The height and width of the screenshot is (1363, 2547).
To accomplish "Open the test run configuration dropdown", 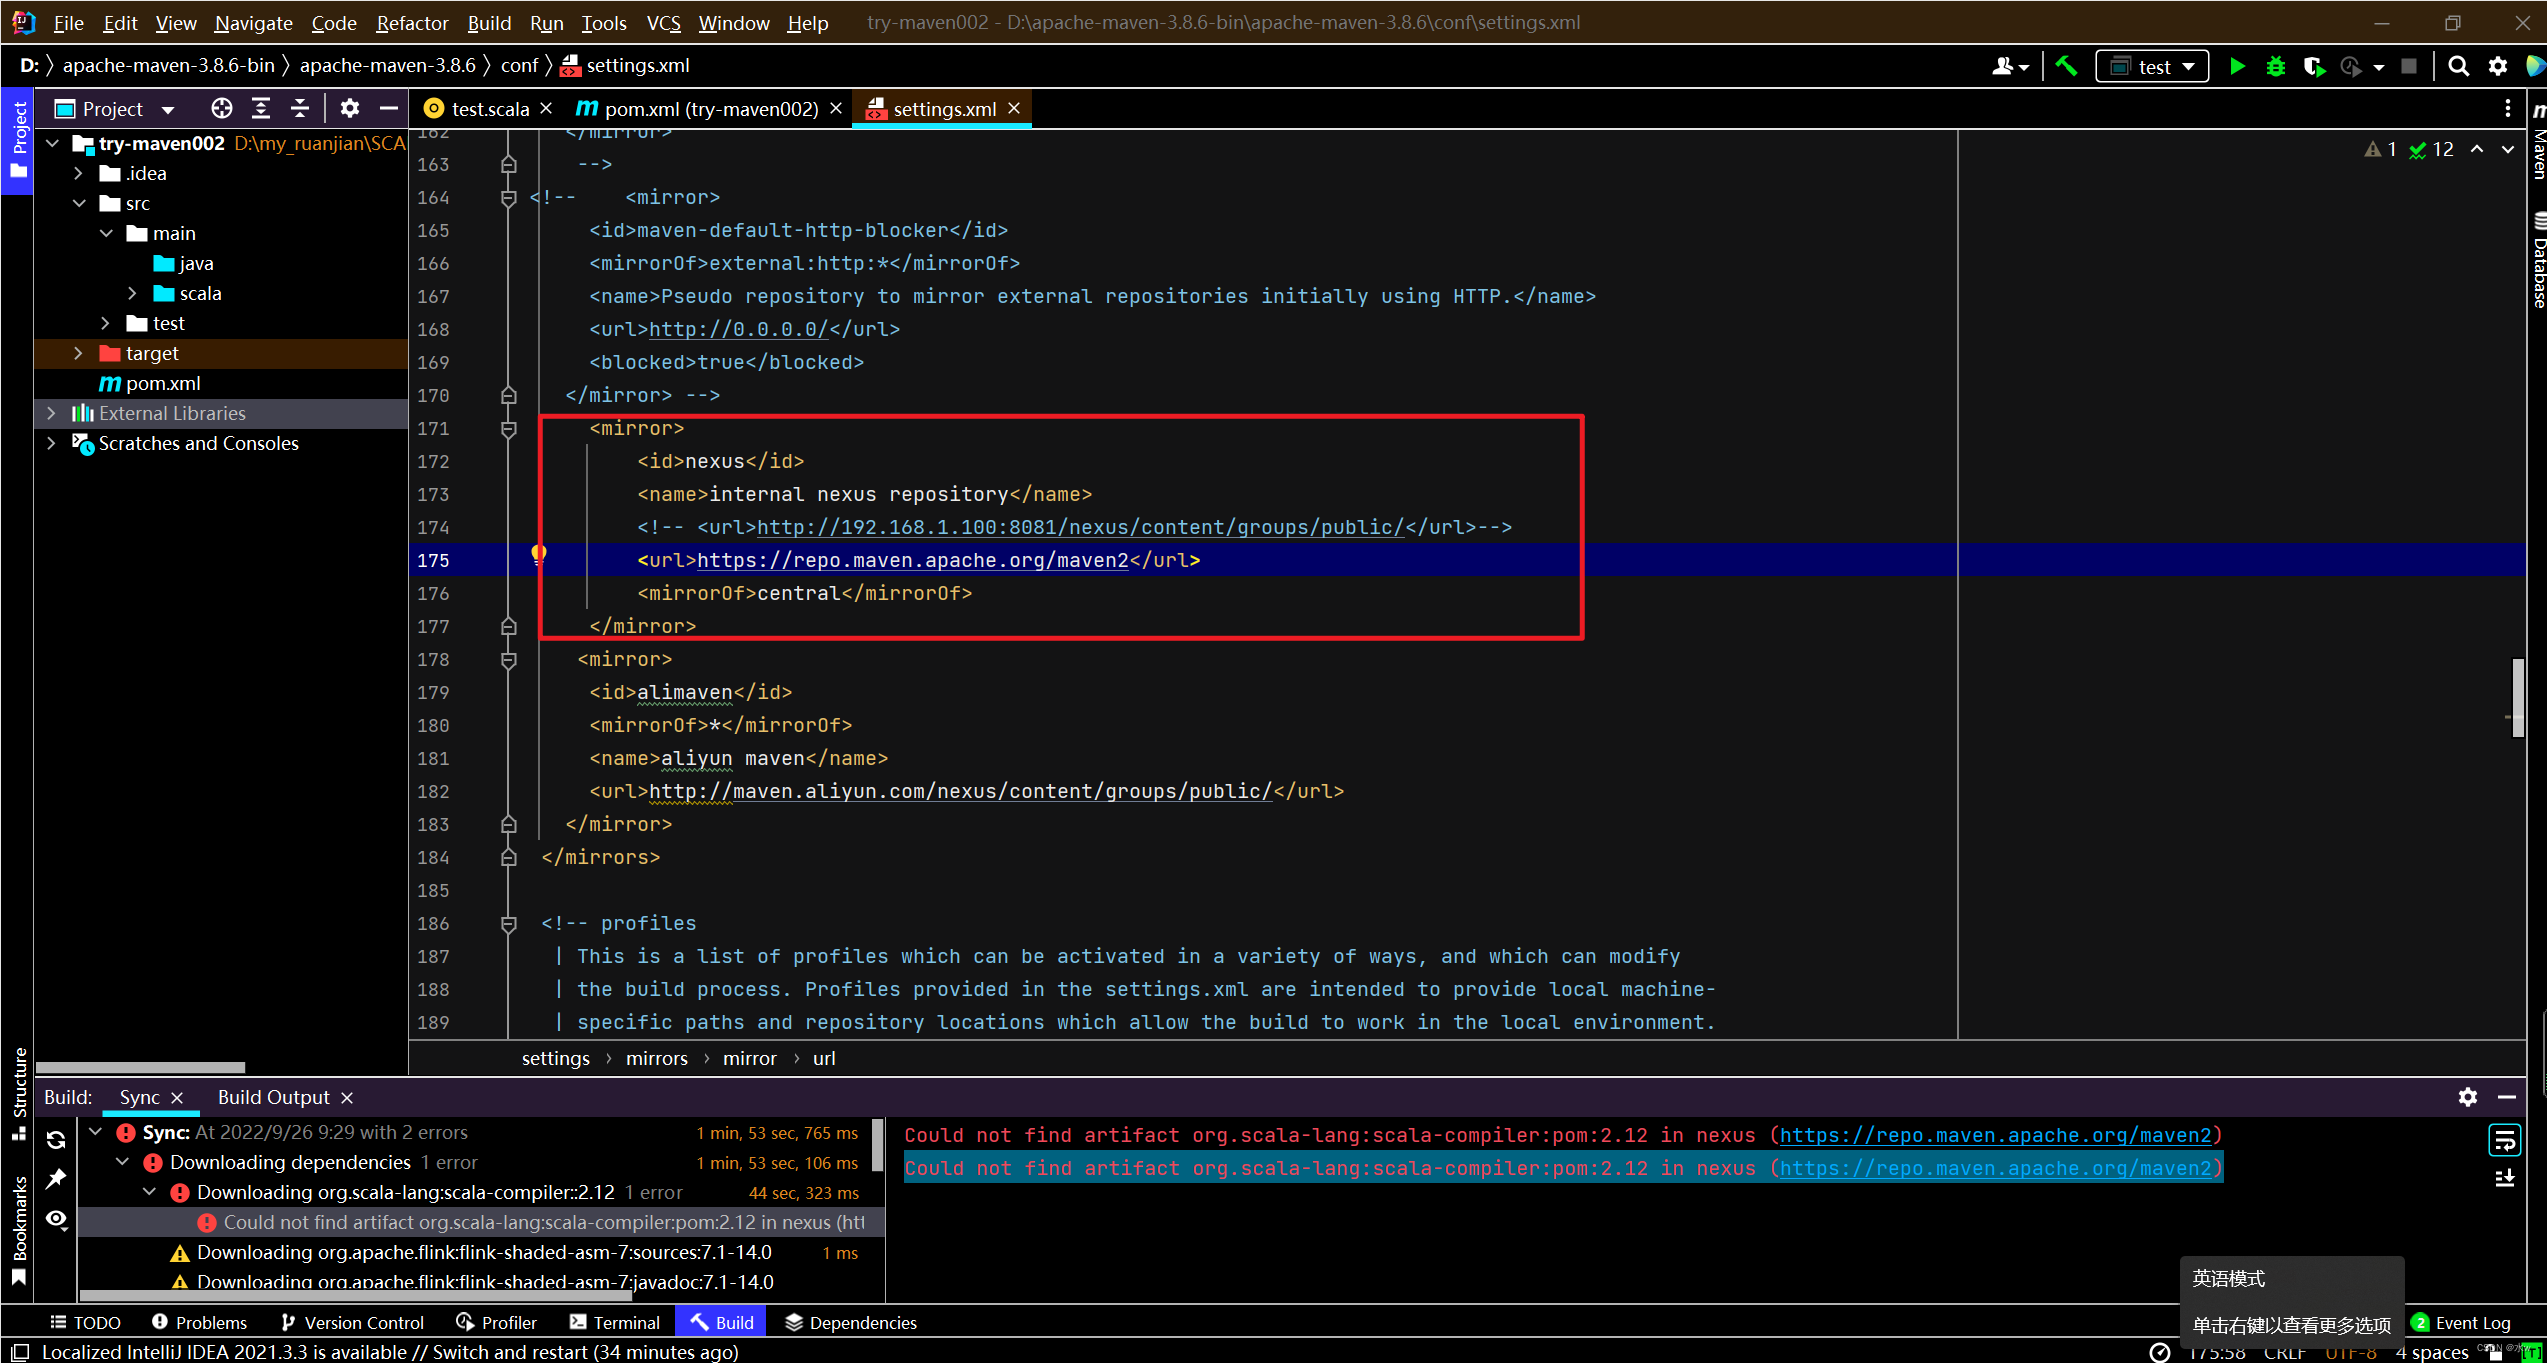I will pos(2152,67).
